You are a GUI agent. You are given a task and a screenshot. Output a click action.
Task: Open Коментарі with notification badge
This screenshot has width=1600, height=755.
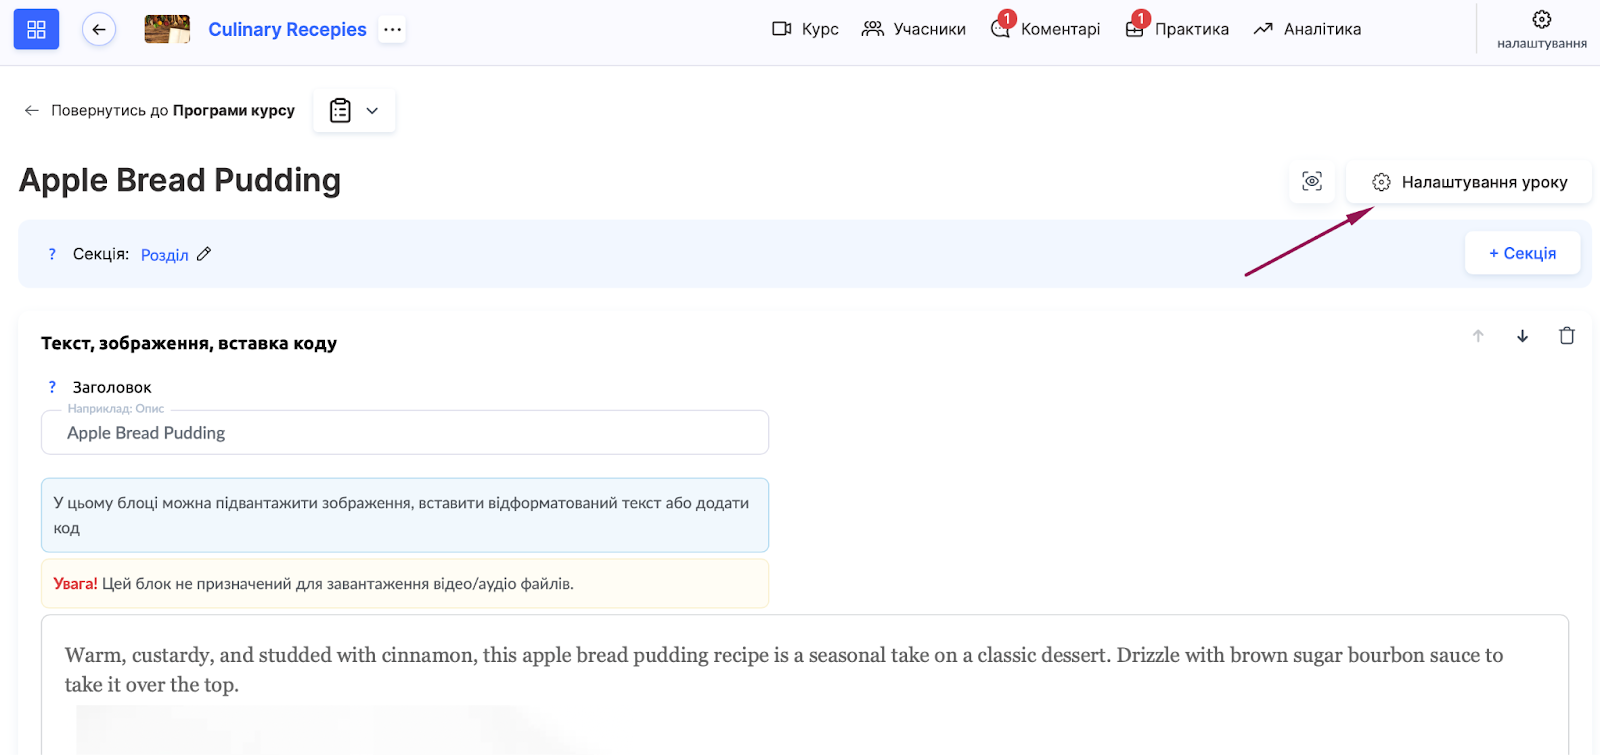point(1046,29)
